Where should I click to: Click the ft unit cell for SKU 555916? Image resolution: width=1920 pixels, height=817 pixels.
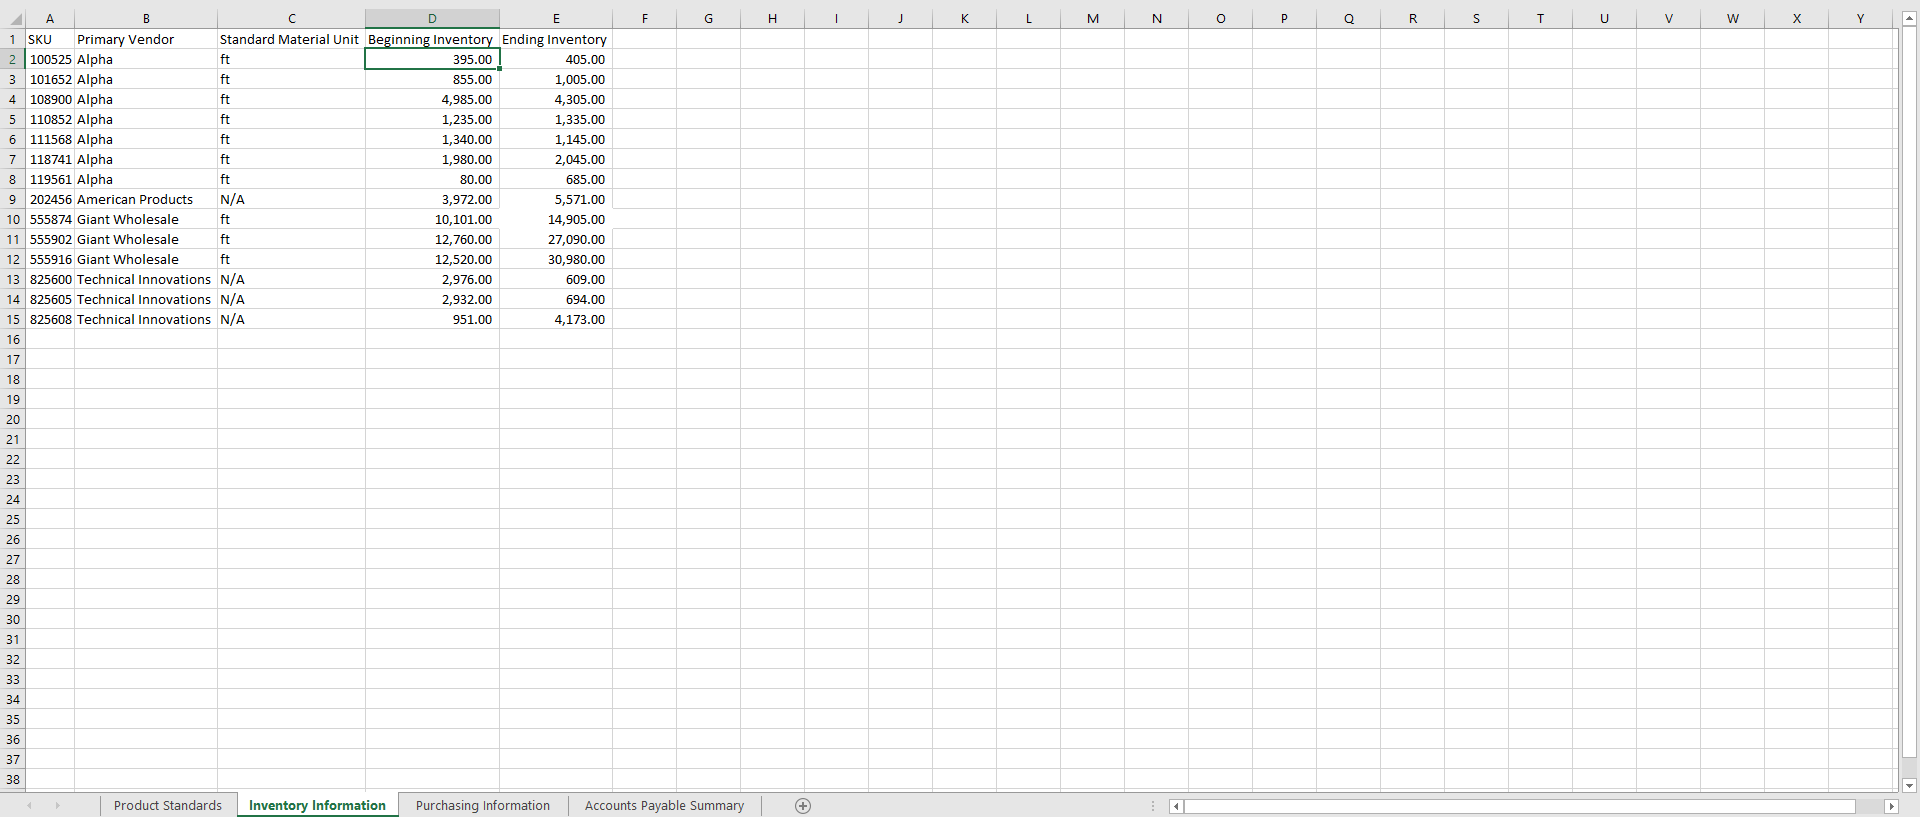[291, 259]
